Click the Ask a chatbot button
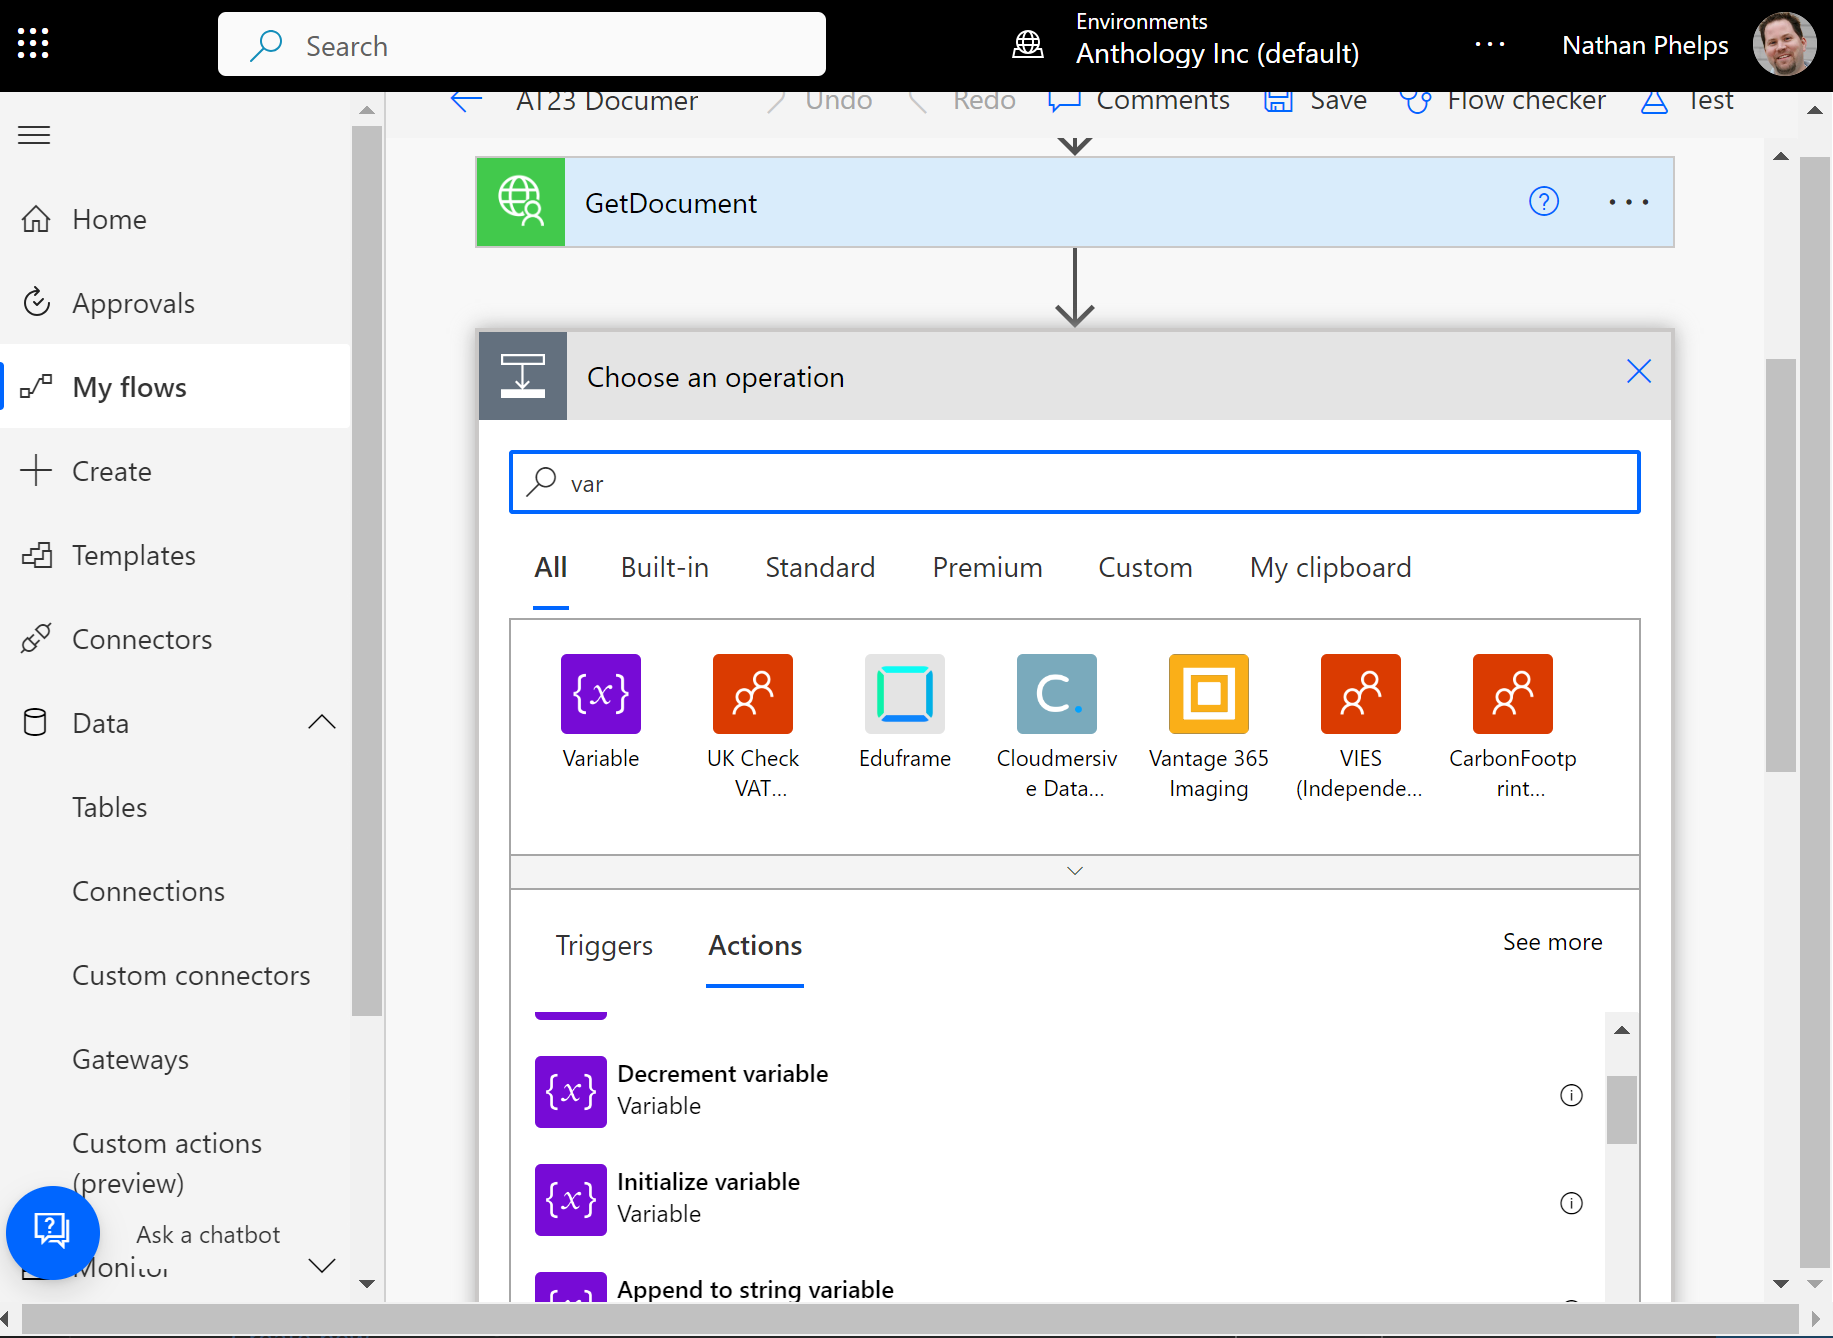The width and height of the screenshot is (1833, 1338). point(52,1232)
